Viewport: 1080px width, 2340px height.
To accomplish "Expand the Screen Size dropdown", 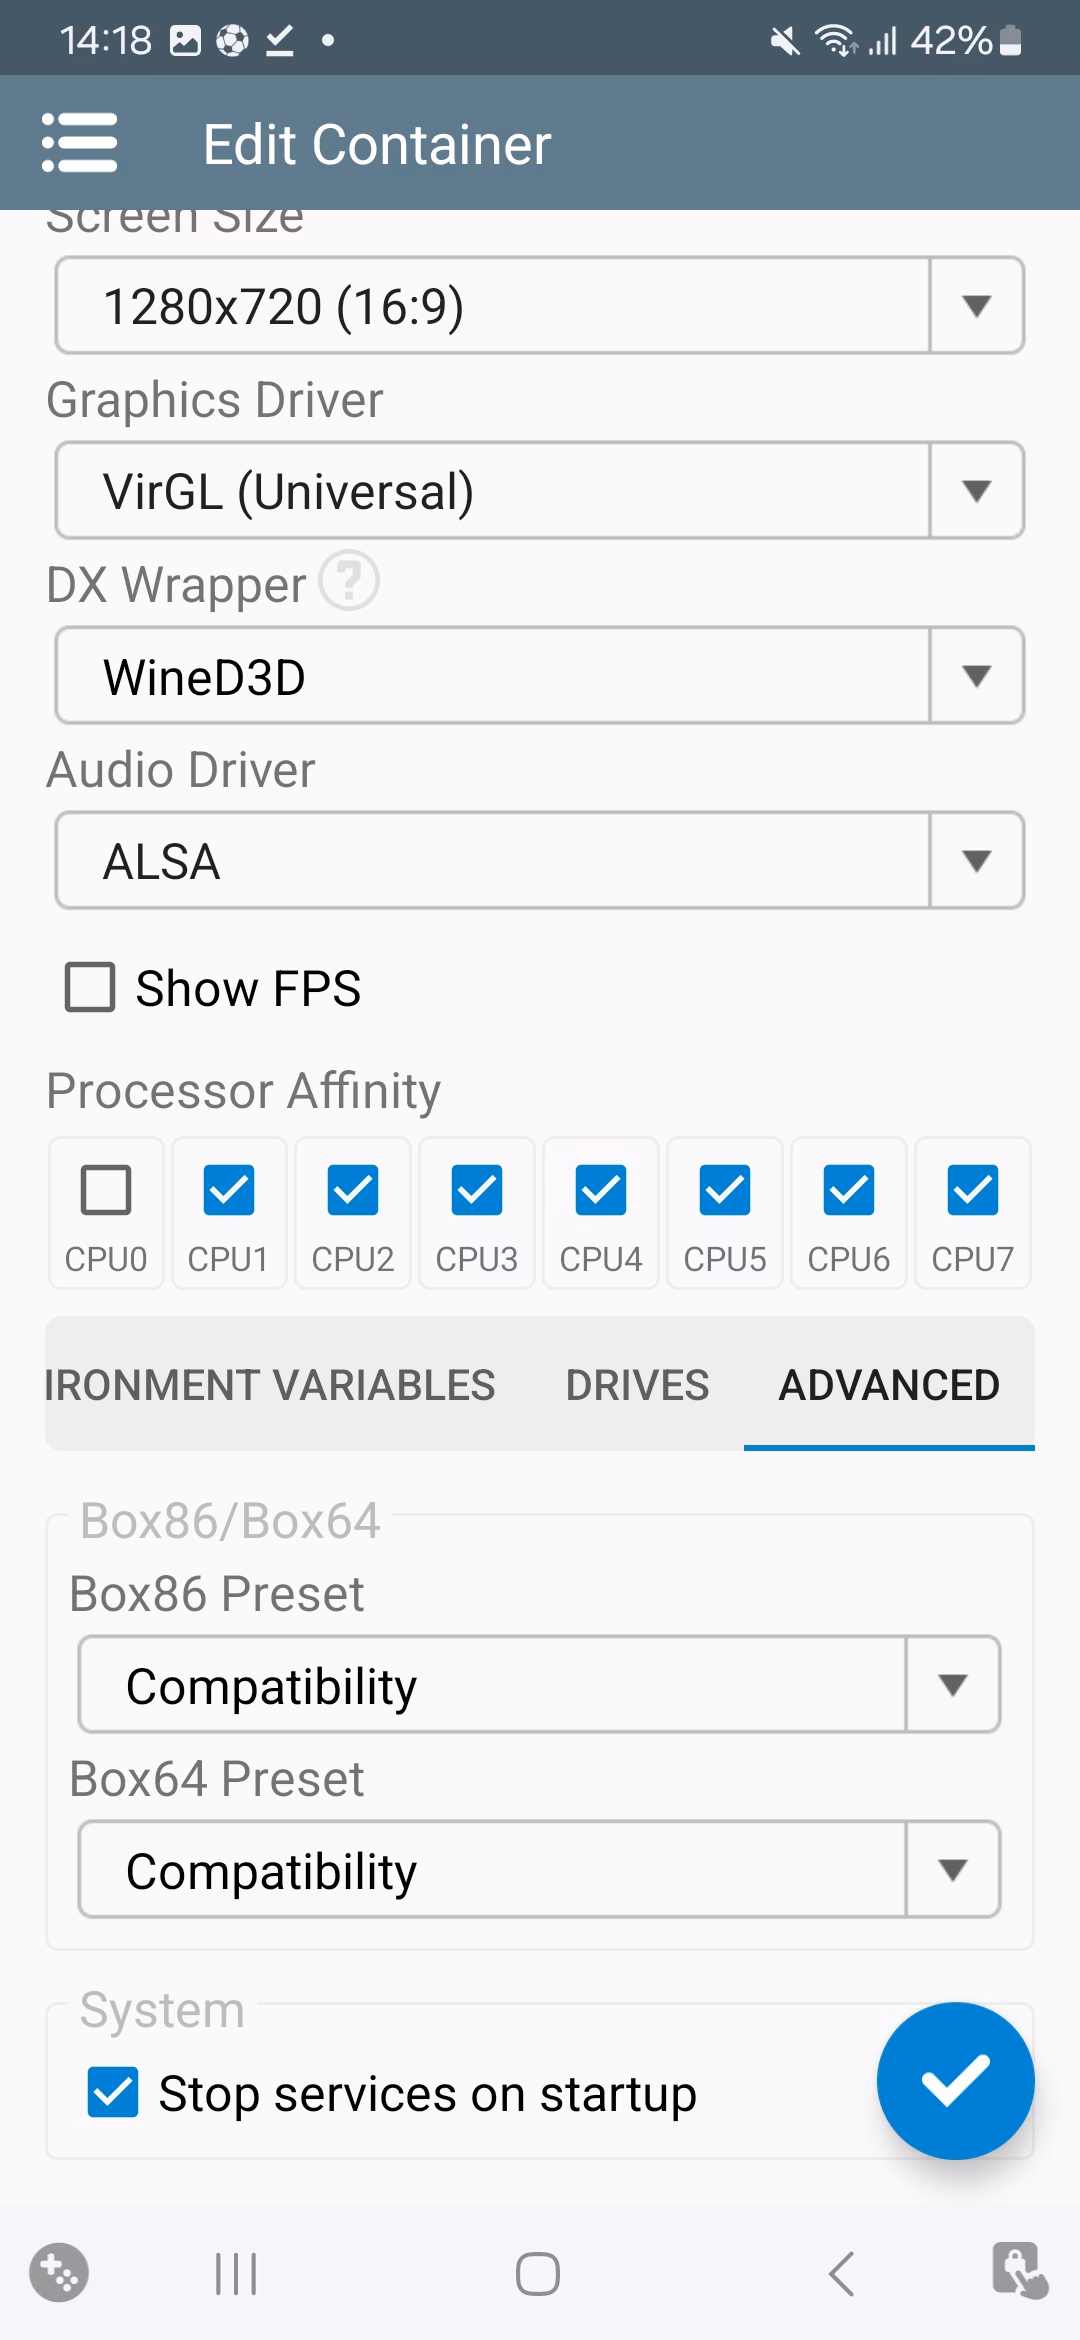I will click(x=540, y=306).
